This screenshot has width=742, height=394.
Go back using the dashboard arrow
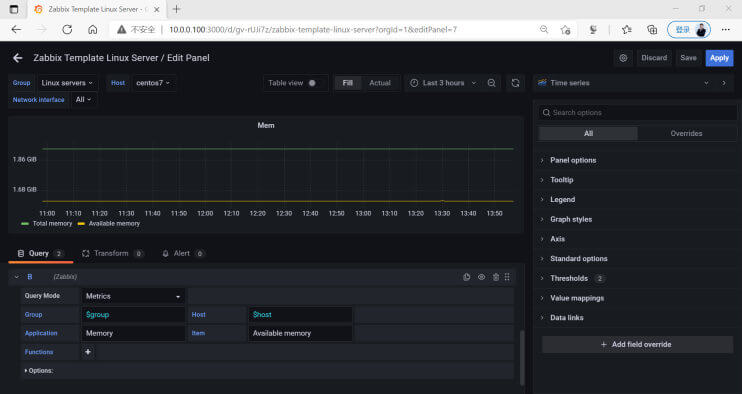18,58
